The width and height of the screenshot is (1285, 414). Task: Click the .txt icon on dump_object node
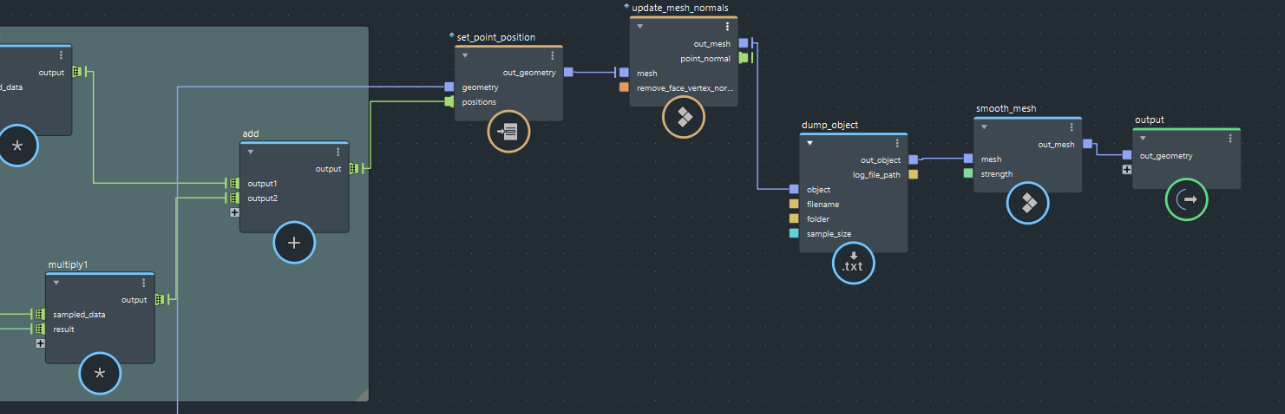coord(853,264)
